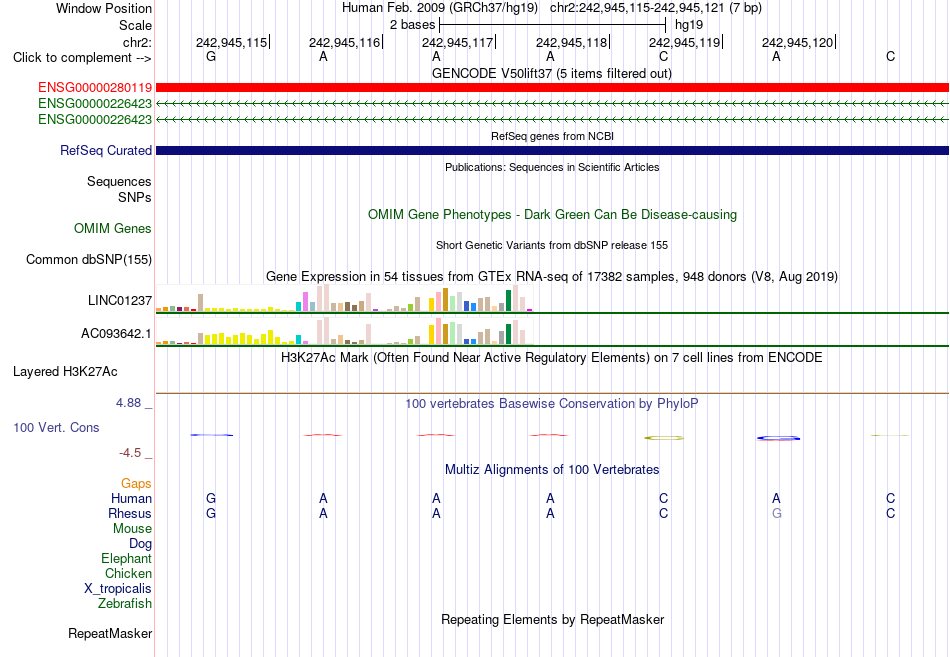The image size is (950, 657).
Task: Open GTEx Gene Expression track title
Action: pyautogui.click(x=552, y=277)
